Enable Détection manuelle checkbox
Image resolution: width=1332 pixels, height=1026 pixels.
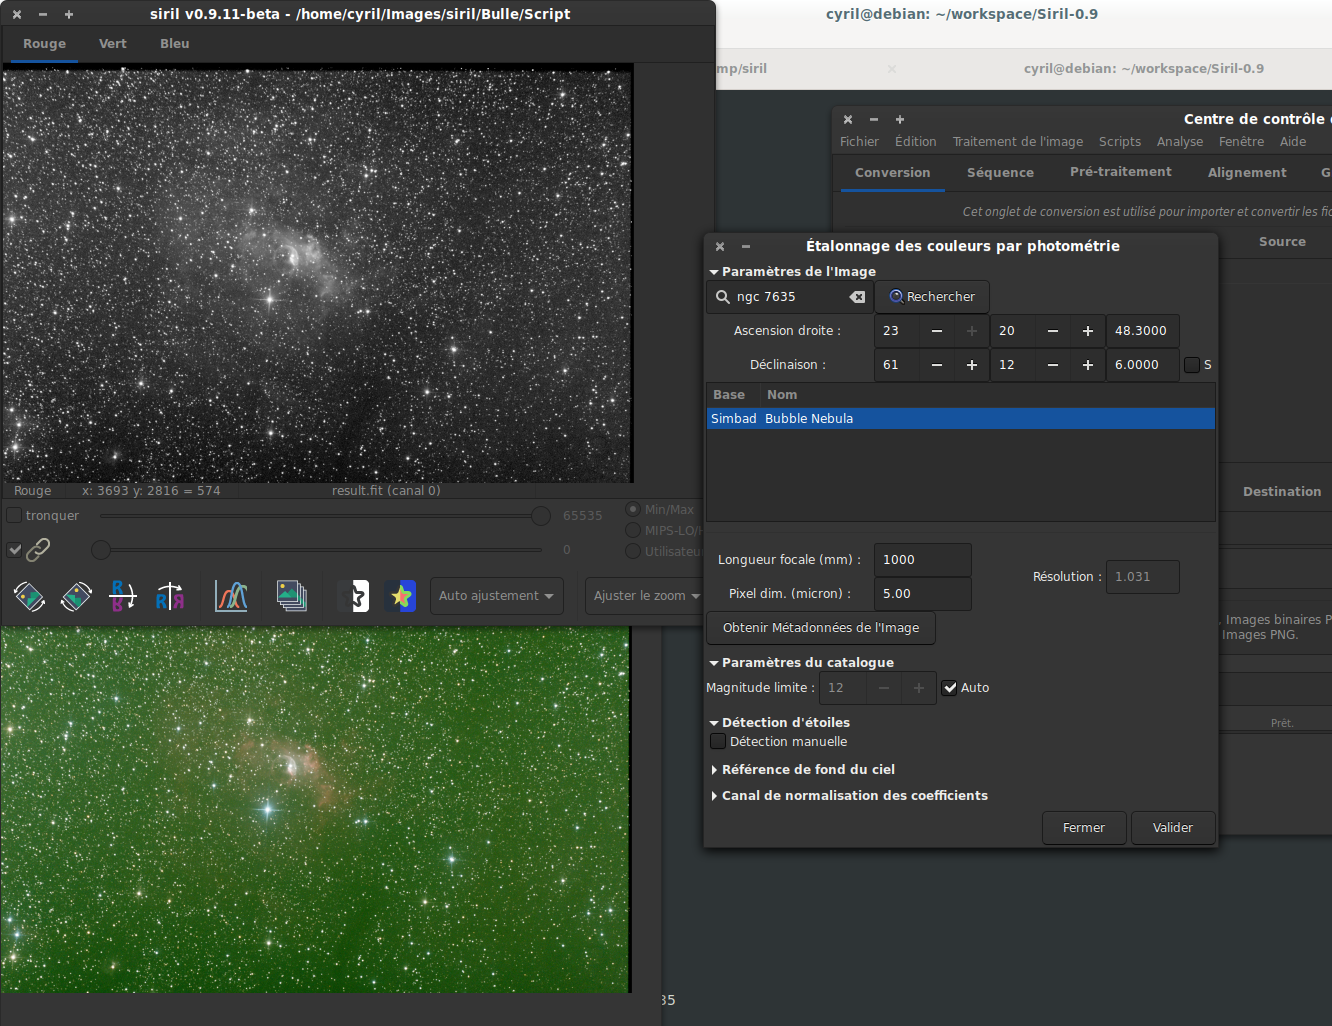coord(718,742)
